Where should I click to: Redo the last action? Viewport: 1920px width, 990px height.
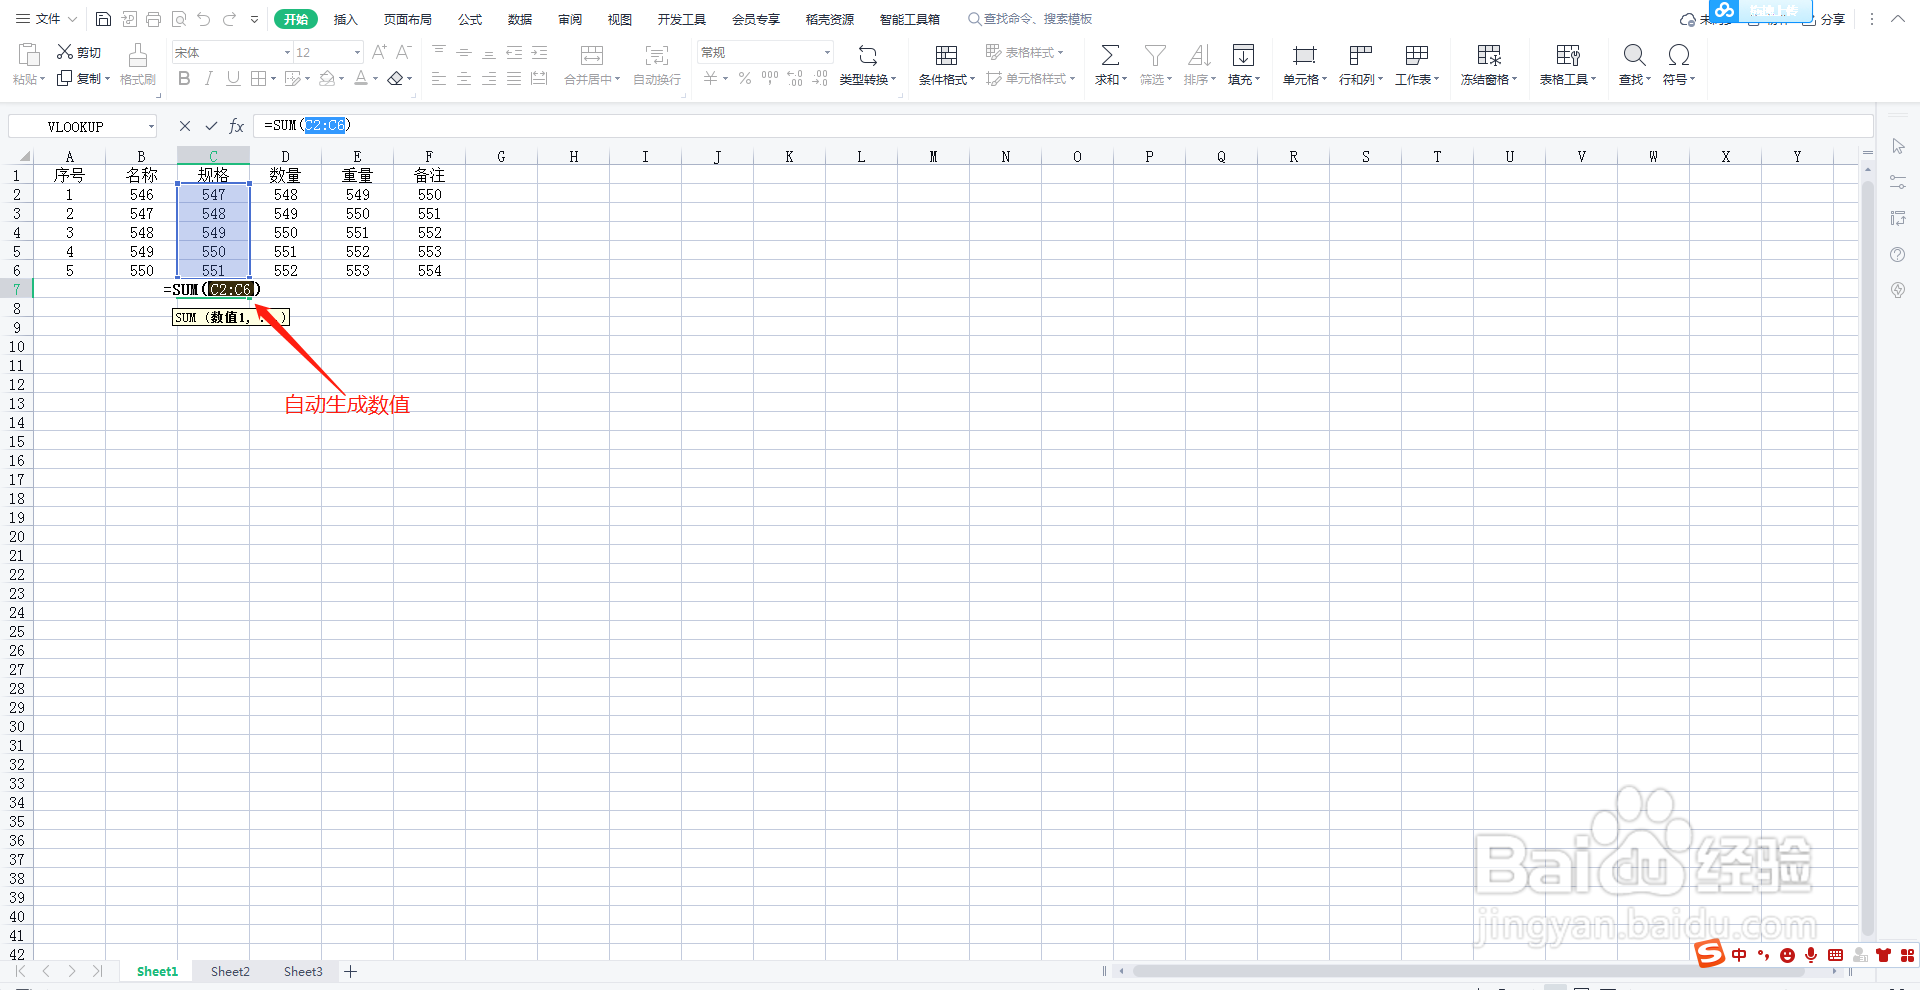(229, 19)
